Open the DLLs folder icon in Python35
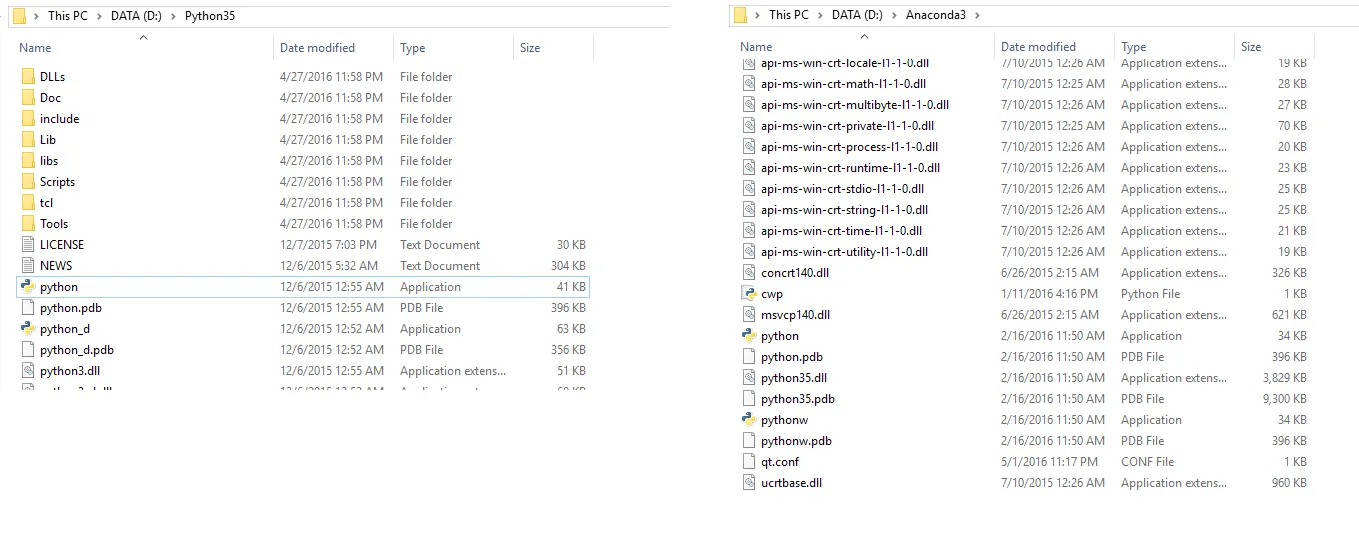The width and height of the screenshot is (1359, 533). [x=28, y=77]
